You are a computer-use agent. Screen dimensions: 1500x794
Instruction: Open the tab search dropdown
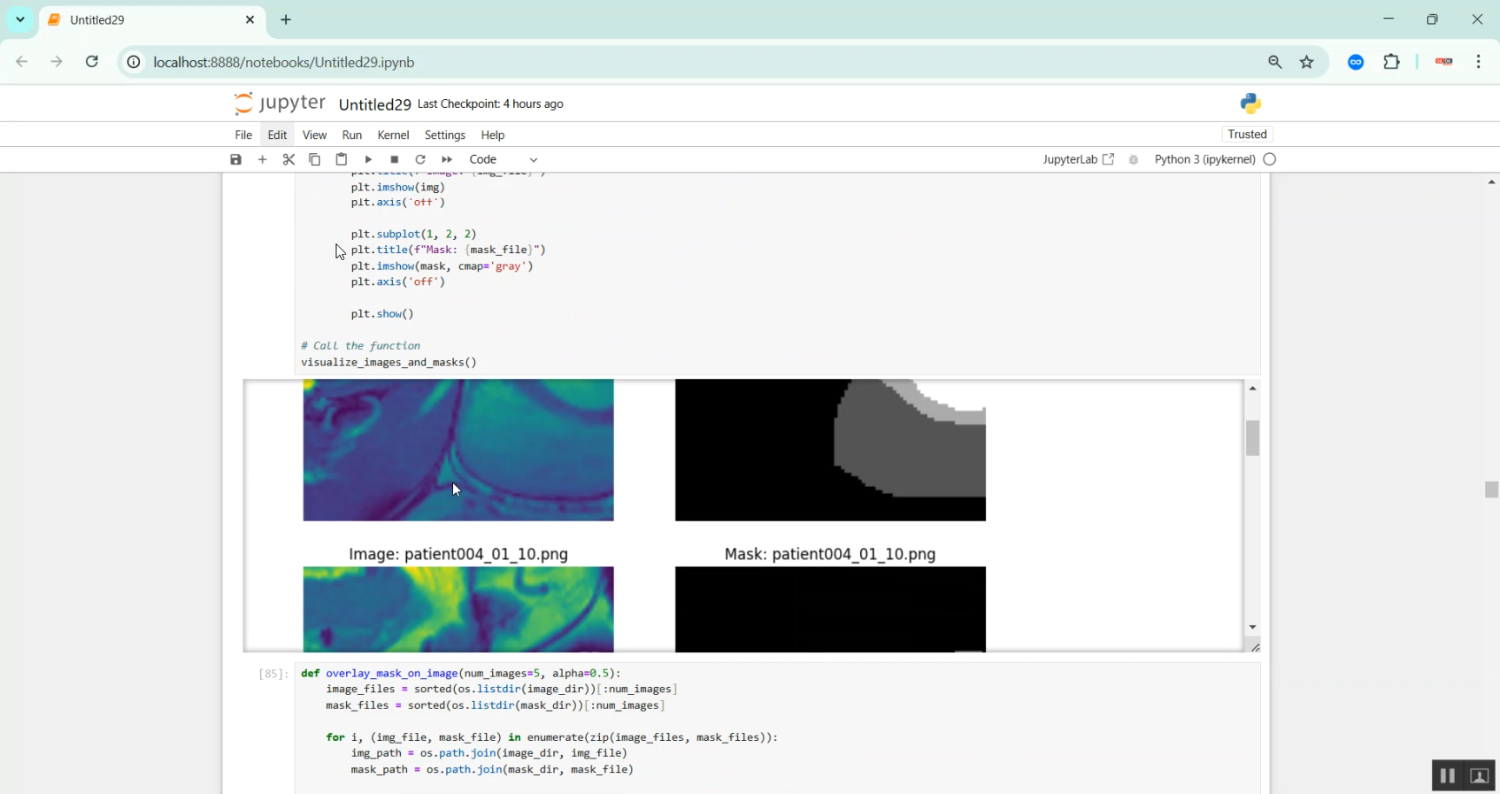20,20
